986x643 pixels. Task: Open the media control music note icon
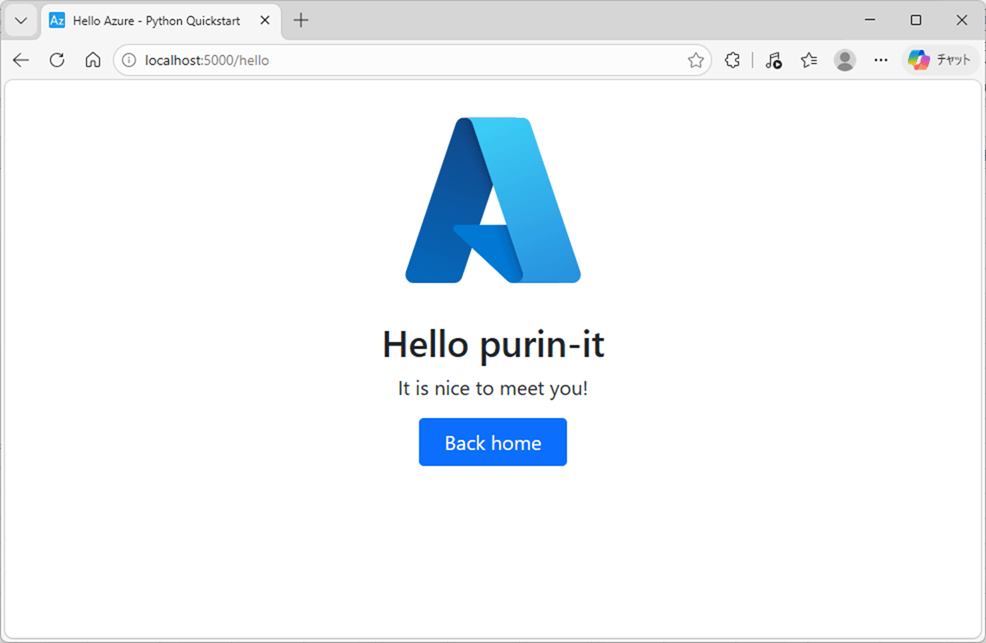773,60
